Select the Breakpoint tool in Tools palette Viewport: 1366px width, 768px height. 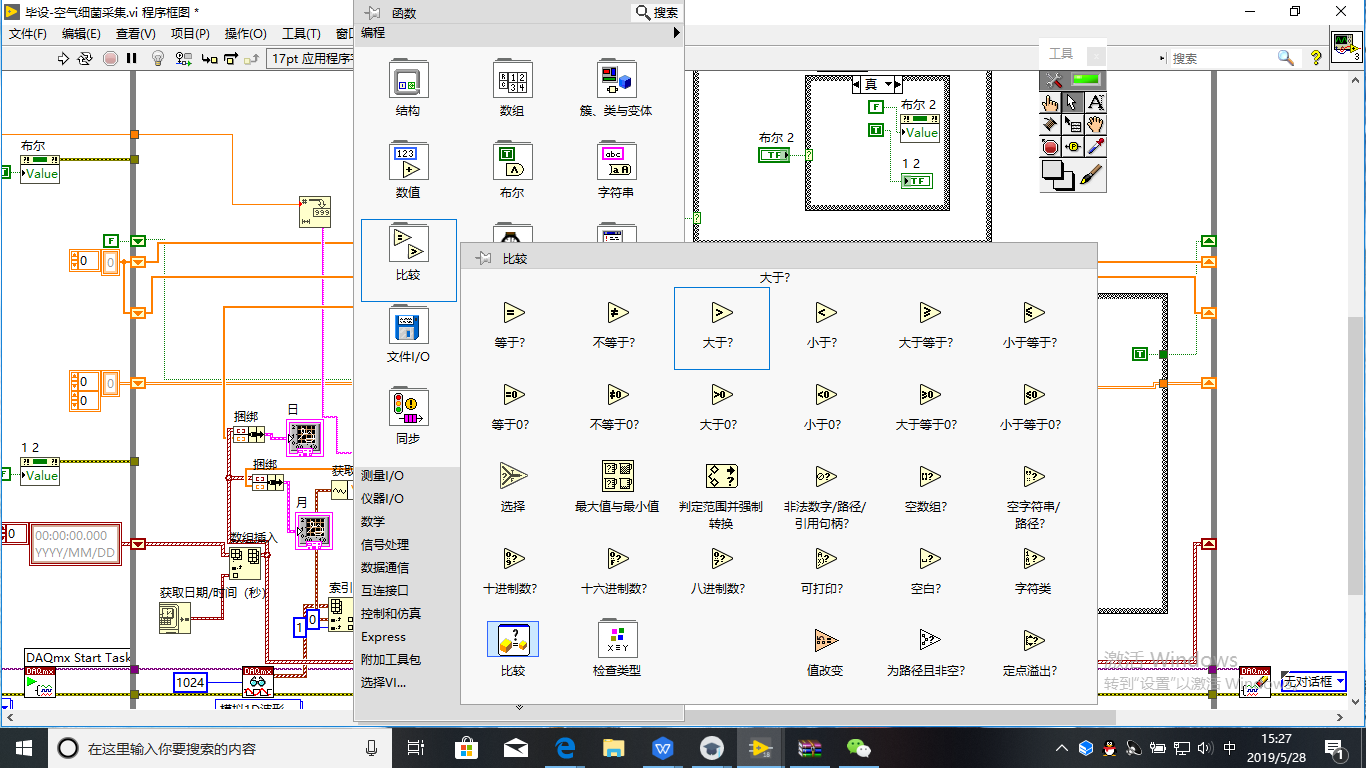point(1050,147)
